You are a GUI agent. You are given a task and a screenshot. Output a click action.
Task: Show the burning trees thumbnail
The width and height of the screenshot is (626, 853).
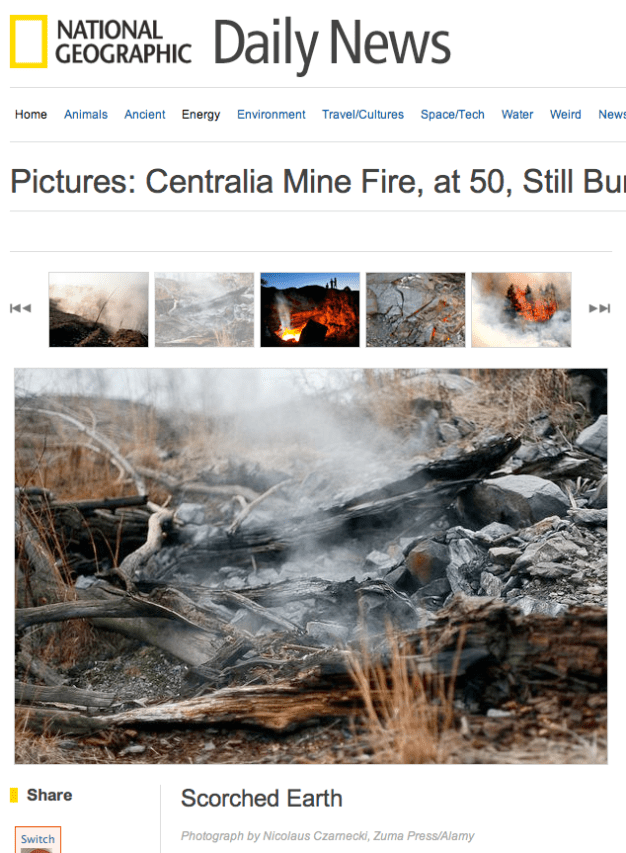(521, 310)
